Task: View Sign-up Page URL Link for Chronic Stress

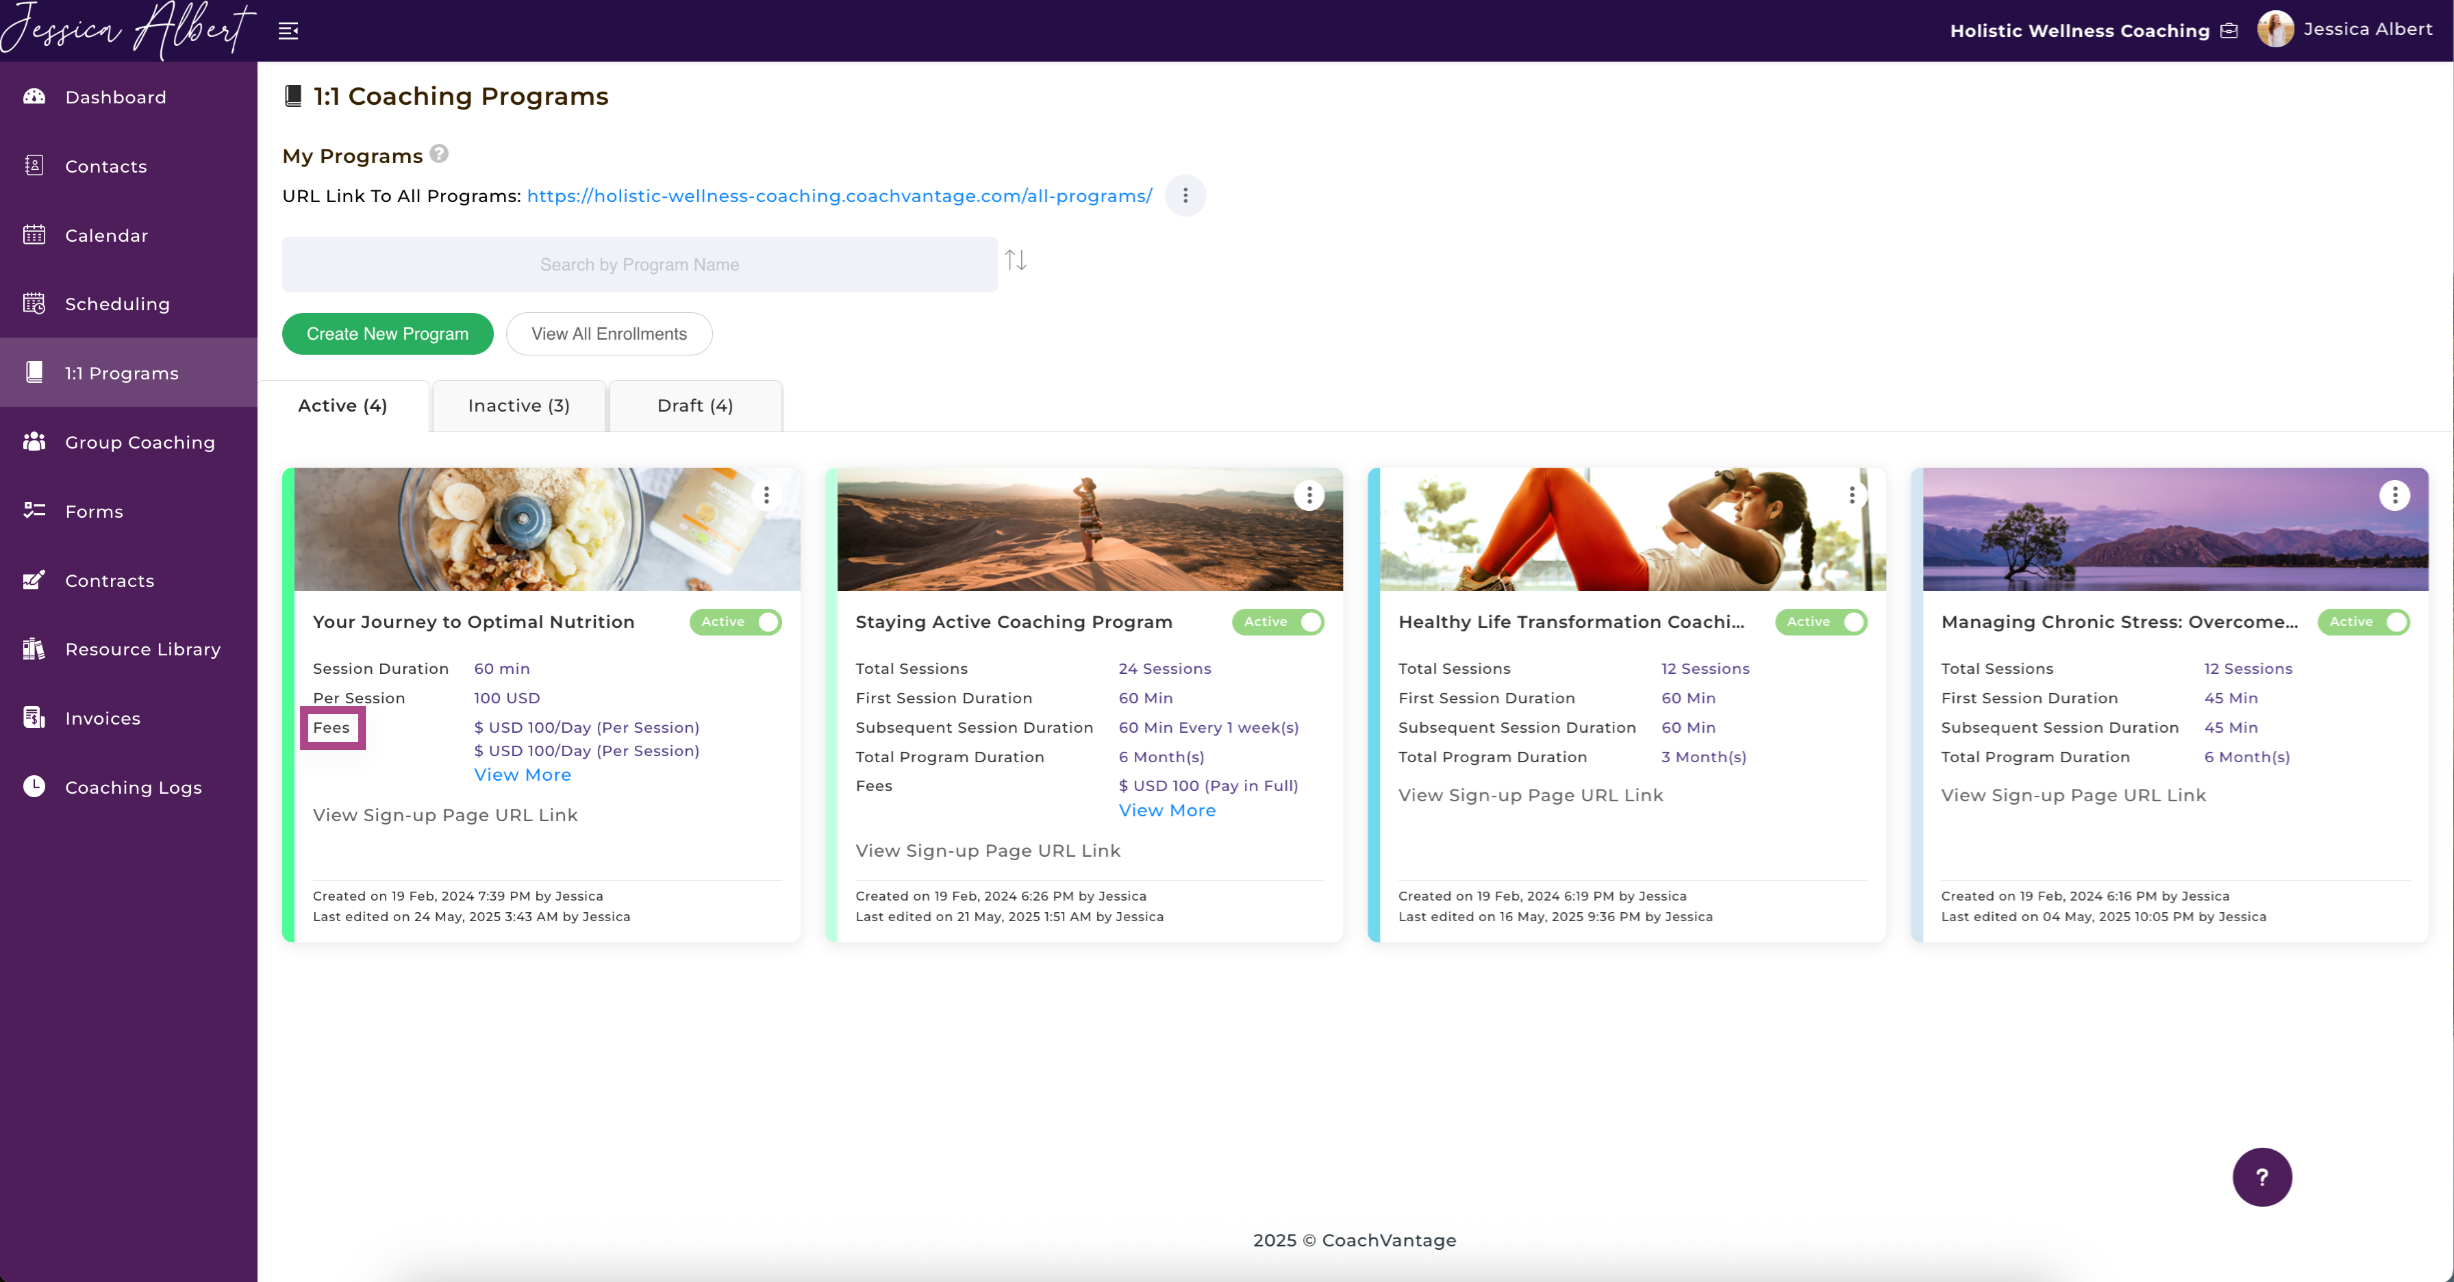Action: (2073, 795)
